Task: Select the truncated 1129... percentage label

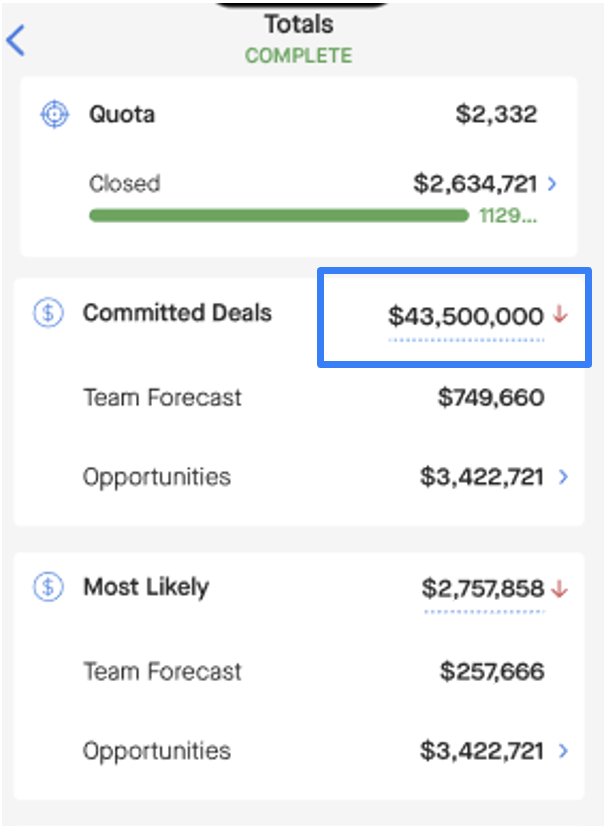Action: pyautogui.click(x=508, y=215)
